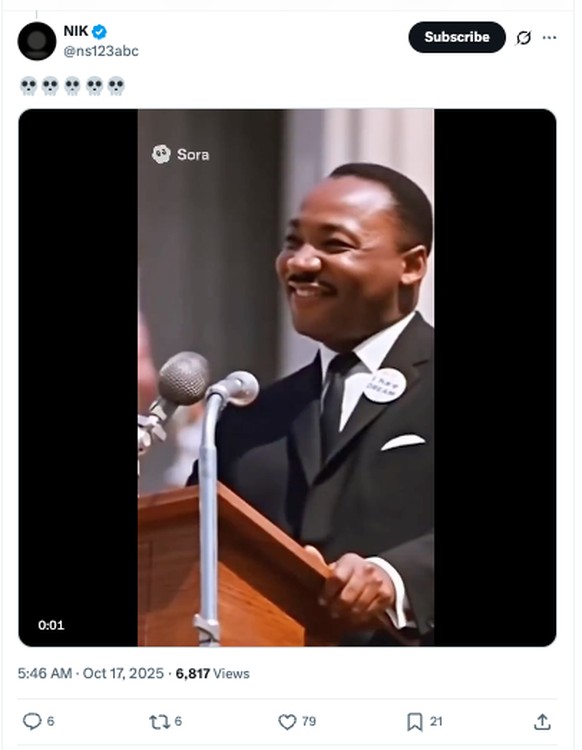Click the blue verified badge
582x750 pixels.
(x=99, y=32)
